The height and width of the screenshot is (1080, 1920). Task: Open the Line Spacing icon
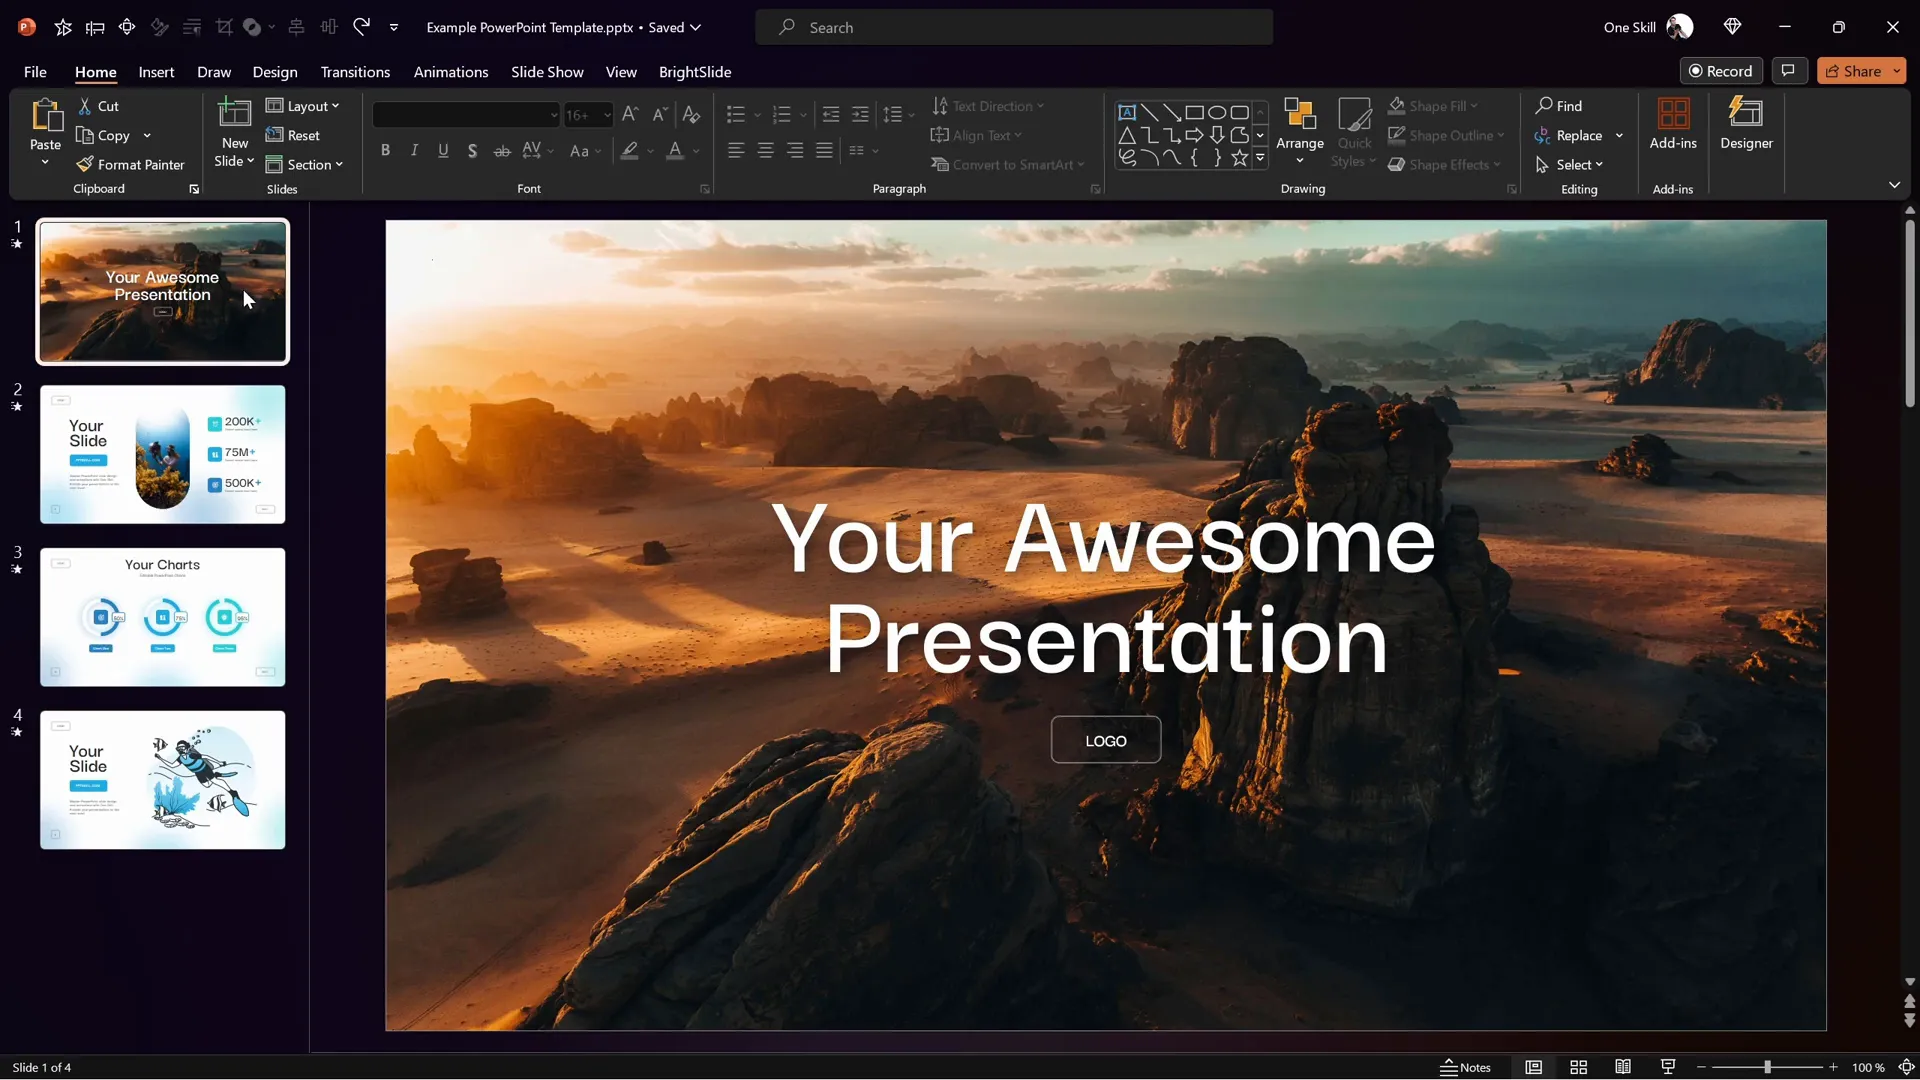893,114
